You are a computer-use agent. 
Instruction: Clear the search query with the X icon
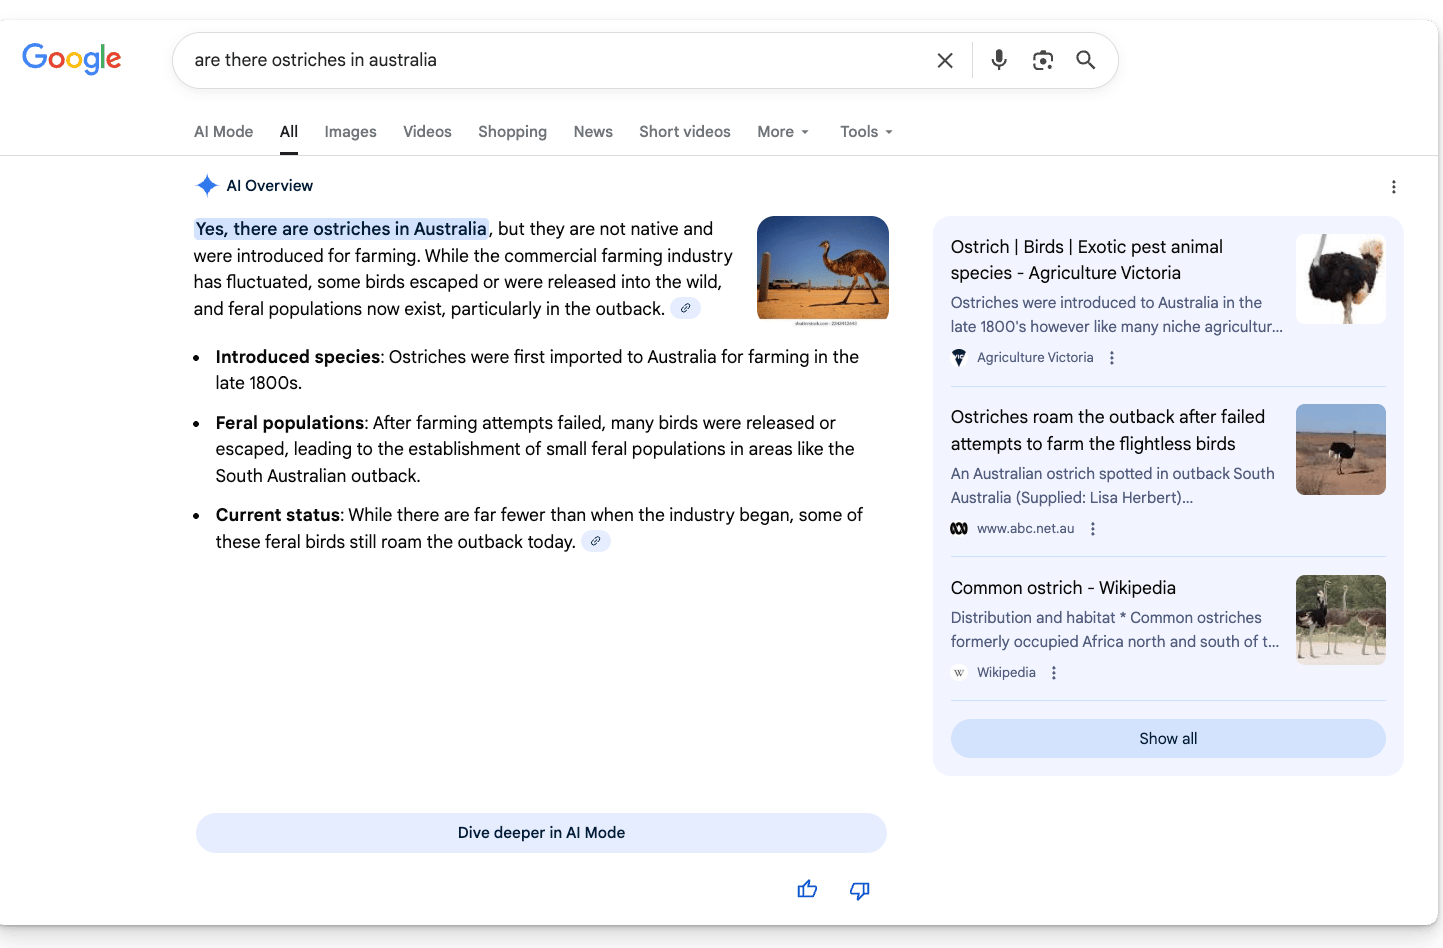(945, 60)
